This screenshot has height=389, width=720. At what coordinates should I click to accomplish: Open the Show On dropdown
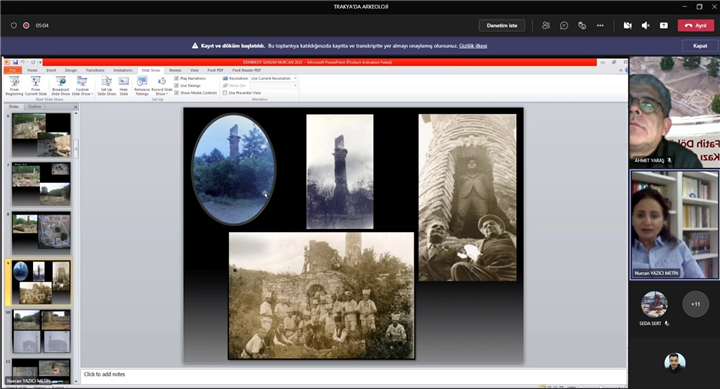[x=274, y=85]
